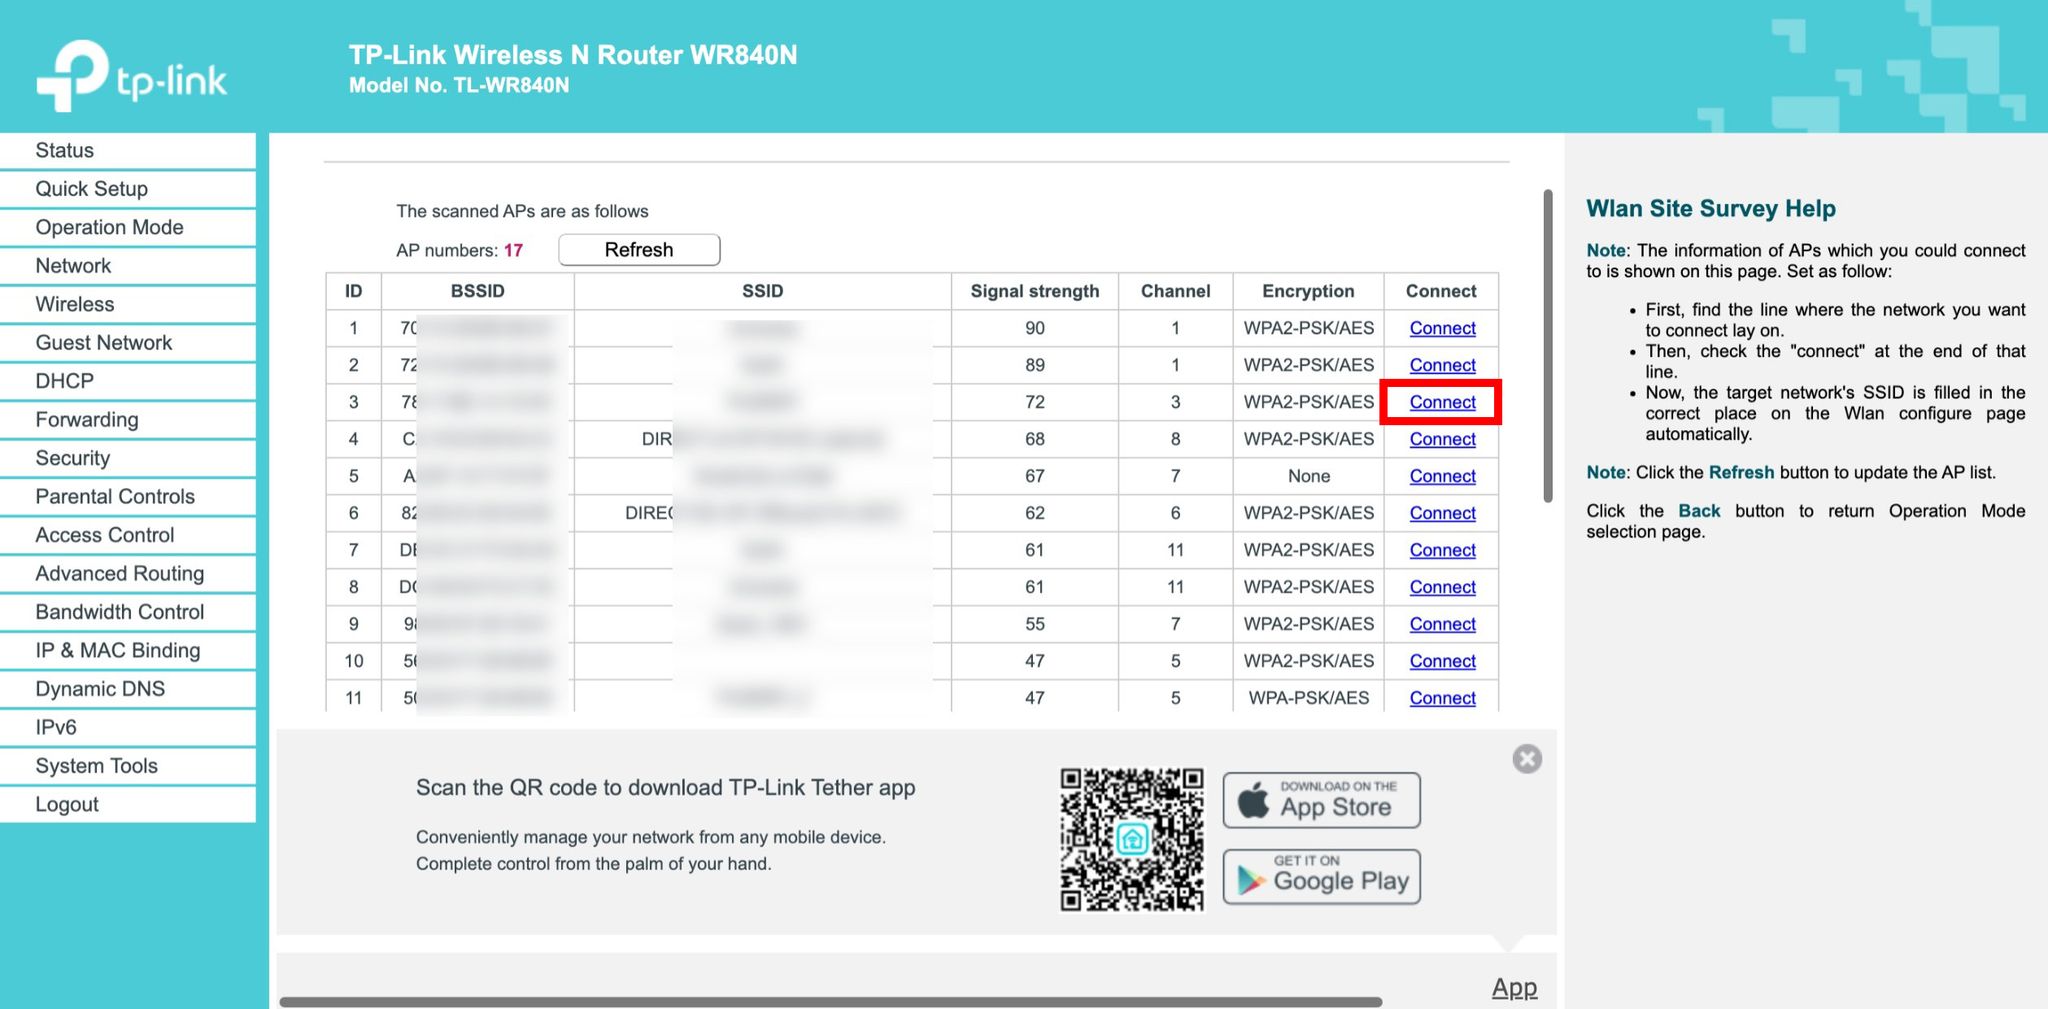The width and height of the screenshot is (2048, 1009).
Task: Click the Model No. TL-WR840N text
Action: click(x=459, y=86)
